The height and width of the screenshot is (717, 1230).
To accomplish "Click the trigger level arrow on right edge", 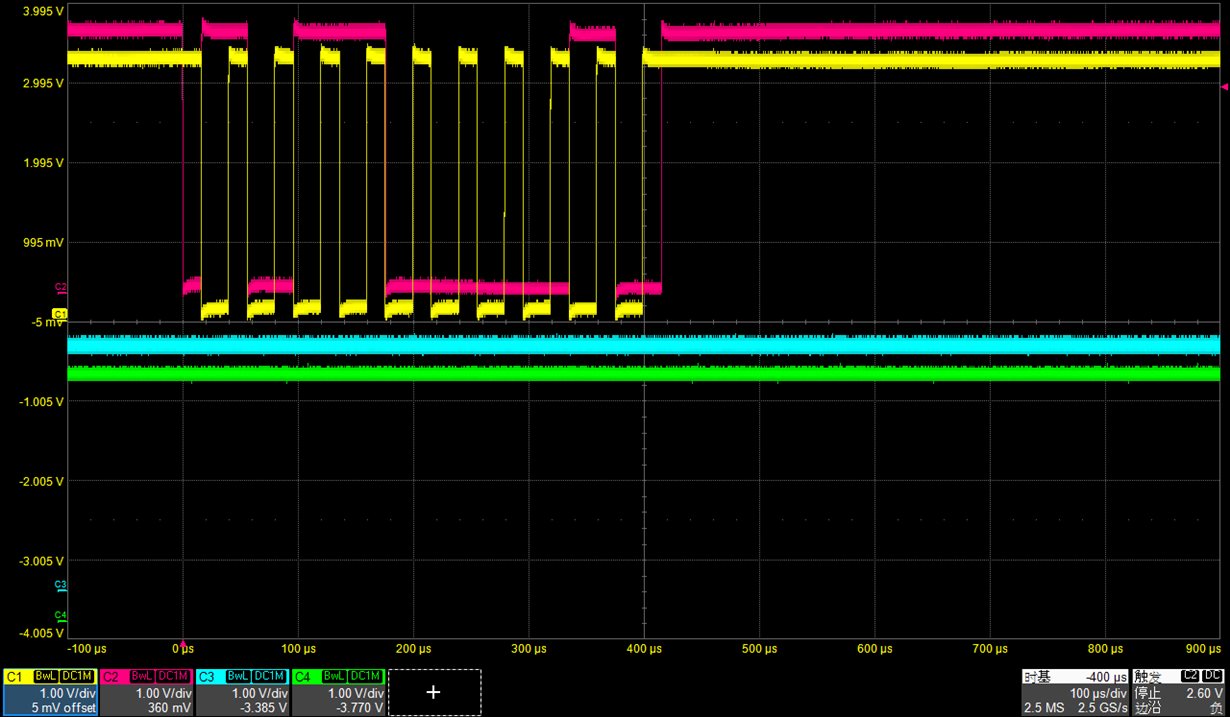I will pyautogui.click(x=1224, y=89).
